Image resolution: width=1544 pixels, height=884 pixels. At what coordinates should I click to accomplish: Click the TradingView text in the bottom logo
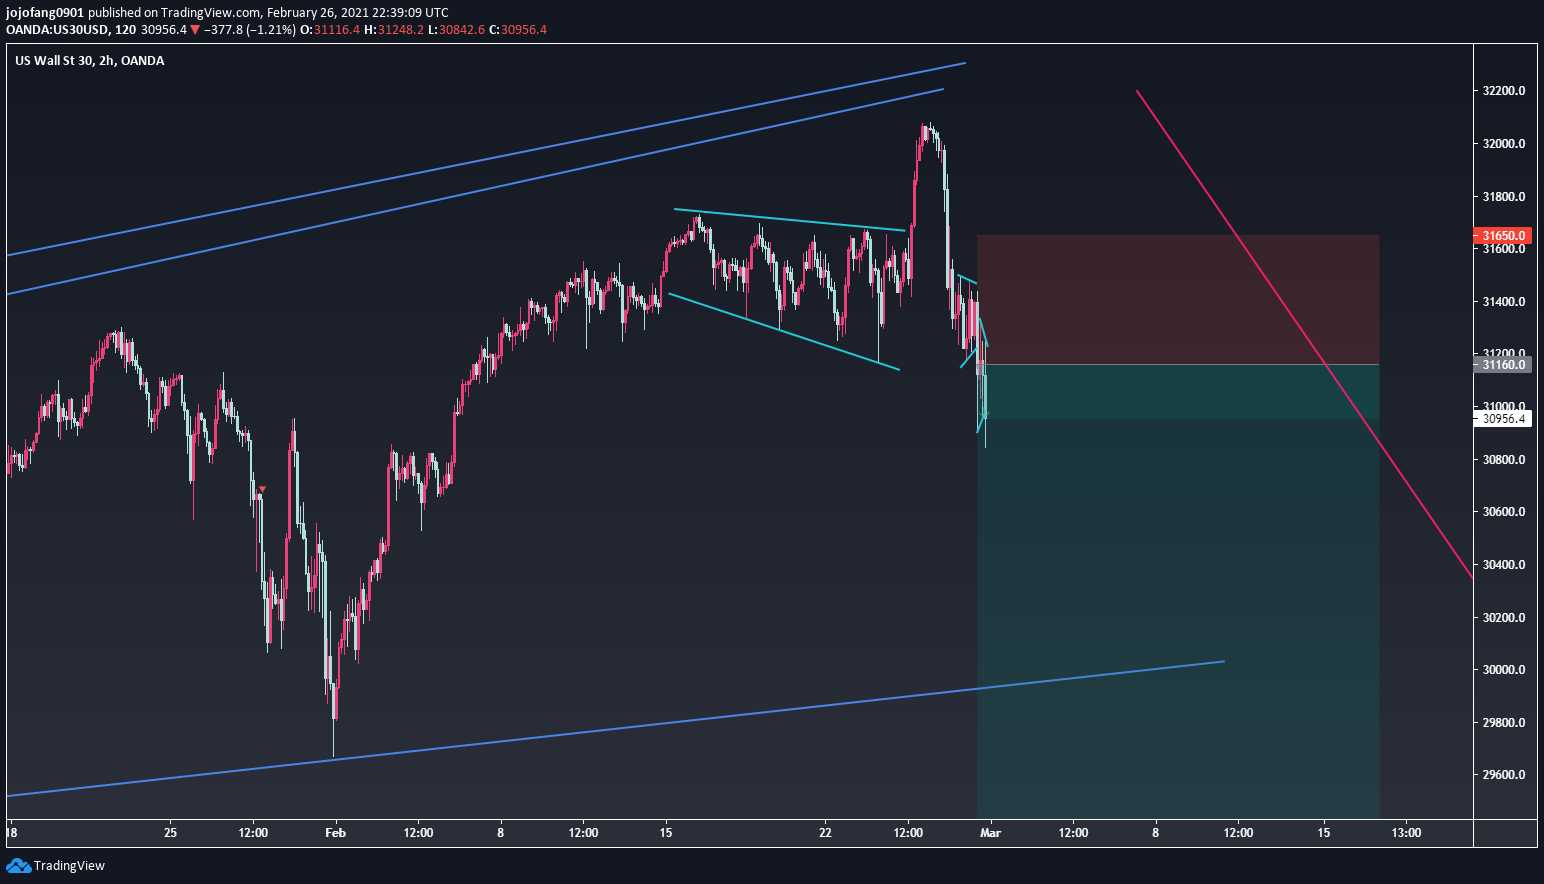(69, 866)
